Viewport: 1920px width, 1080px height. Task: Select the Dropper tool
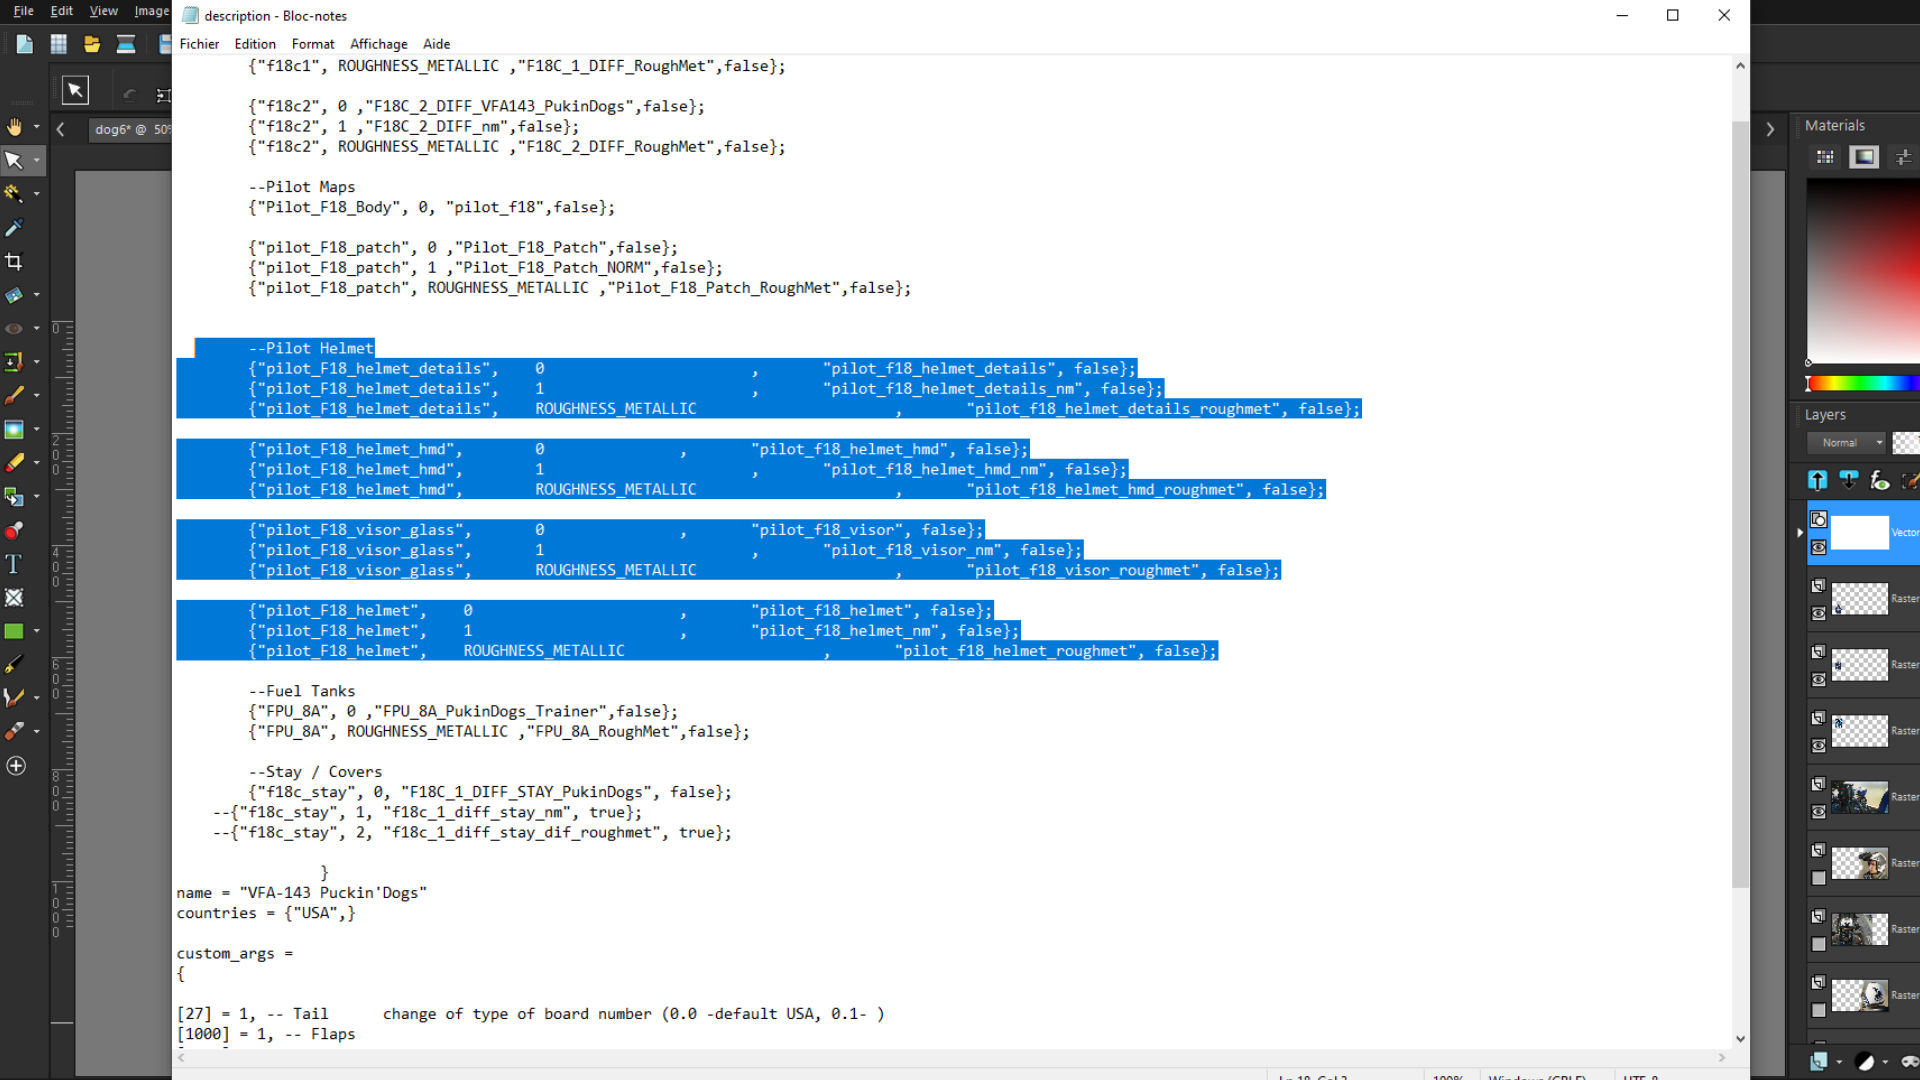(14, 228)
